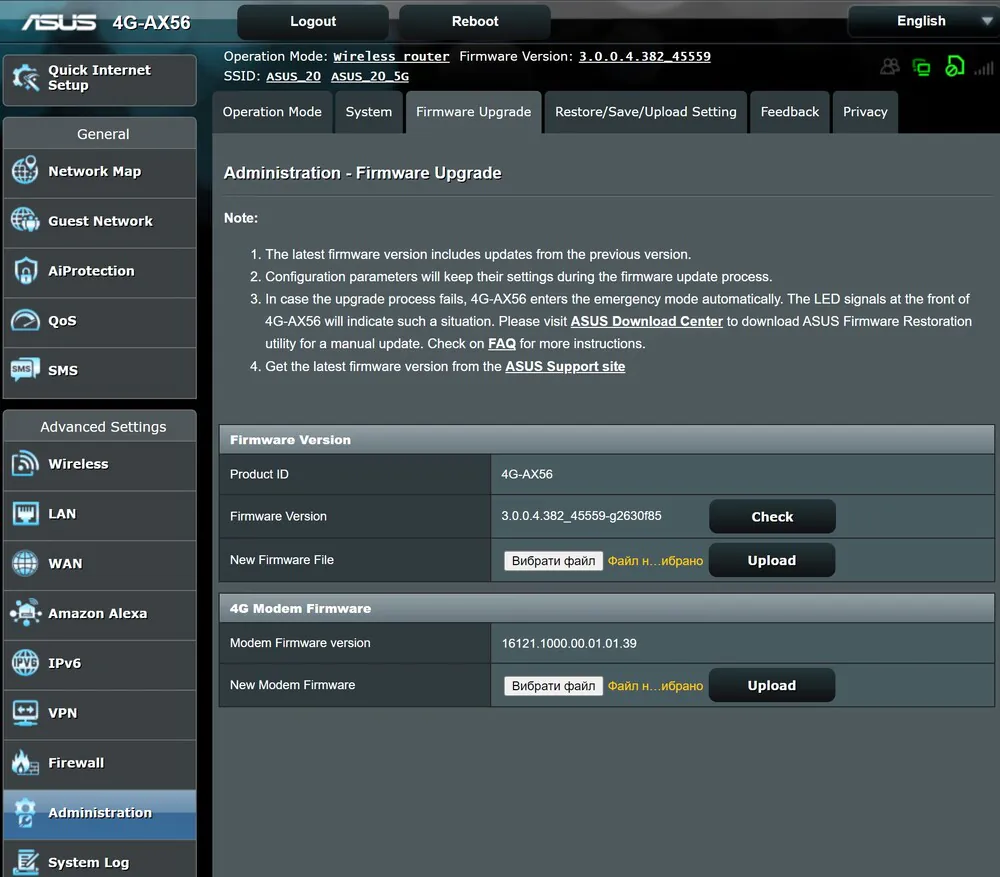Click the green USB/internet status icon
The image size is (1000, 877).
tap(954, 66)
